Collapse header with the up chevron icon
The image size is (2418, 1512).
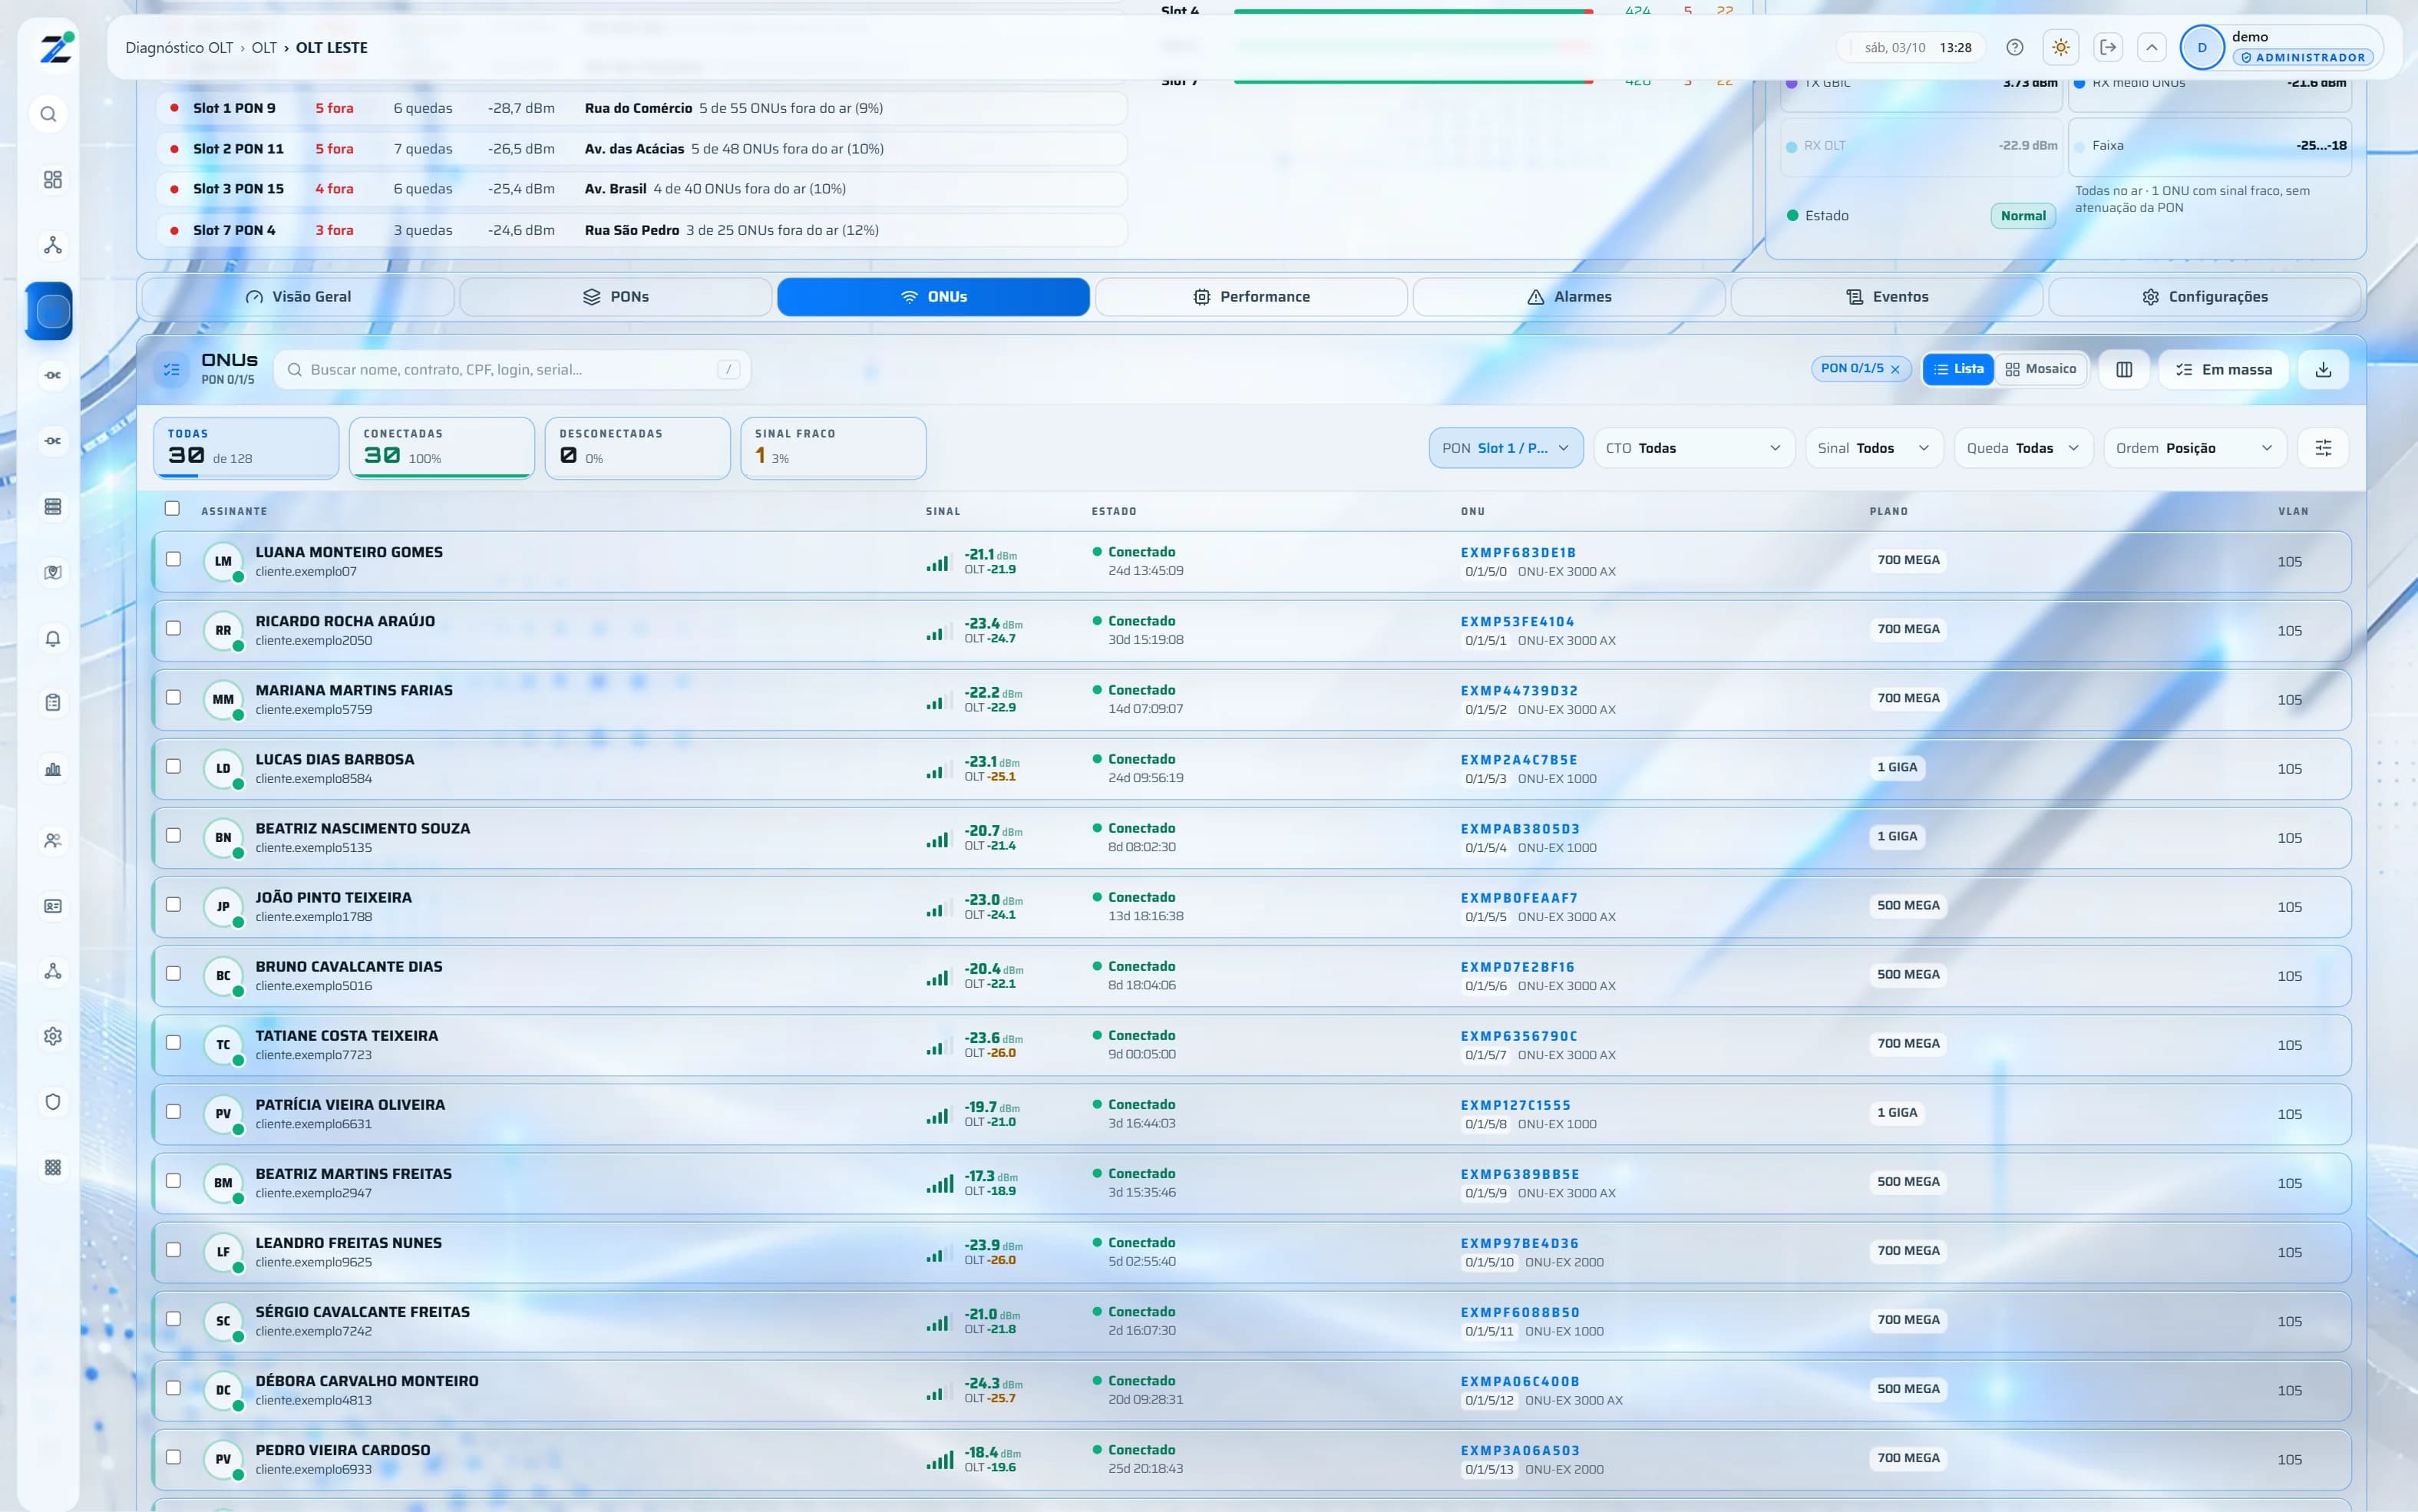point(2152,47)
